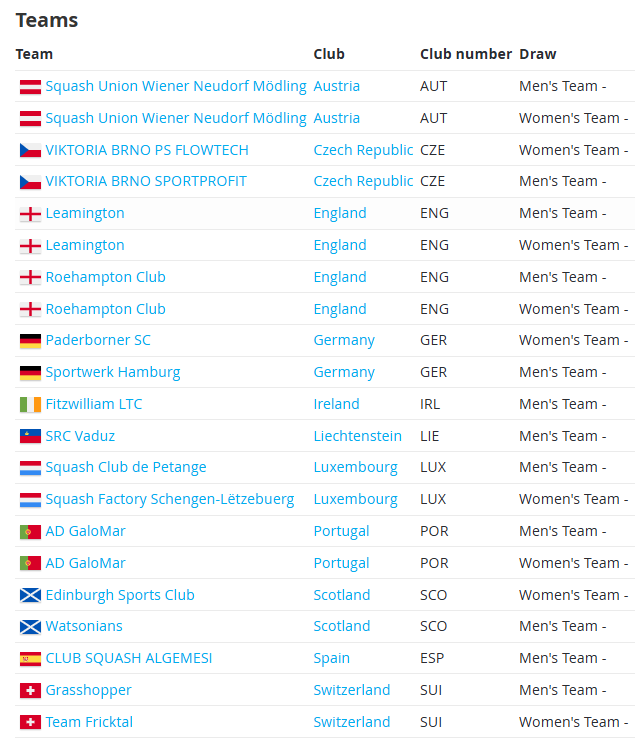Select the Spain club link
The height and width of the screenshot is (751, 635).
click(332, 658)
